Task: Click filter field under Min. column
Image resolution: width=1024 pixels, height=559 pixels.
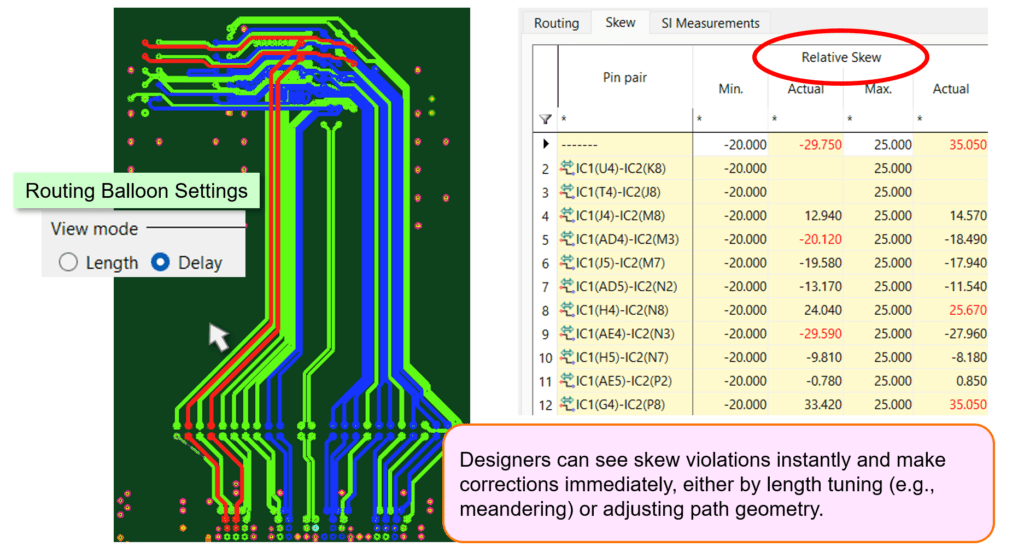Action: pos(731,120)
